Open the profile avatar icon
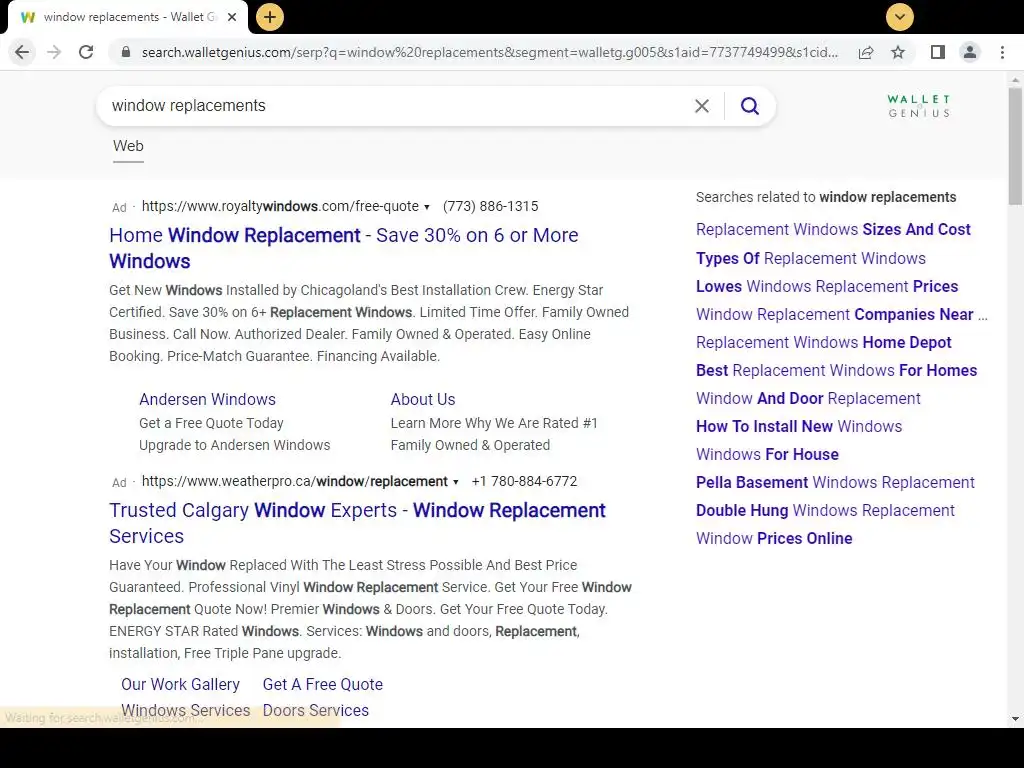Viewport: 1024px width, 768px height. pyautogui.click(x=970, y=52)
